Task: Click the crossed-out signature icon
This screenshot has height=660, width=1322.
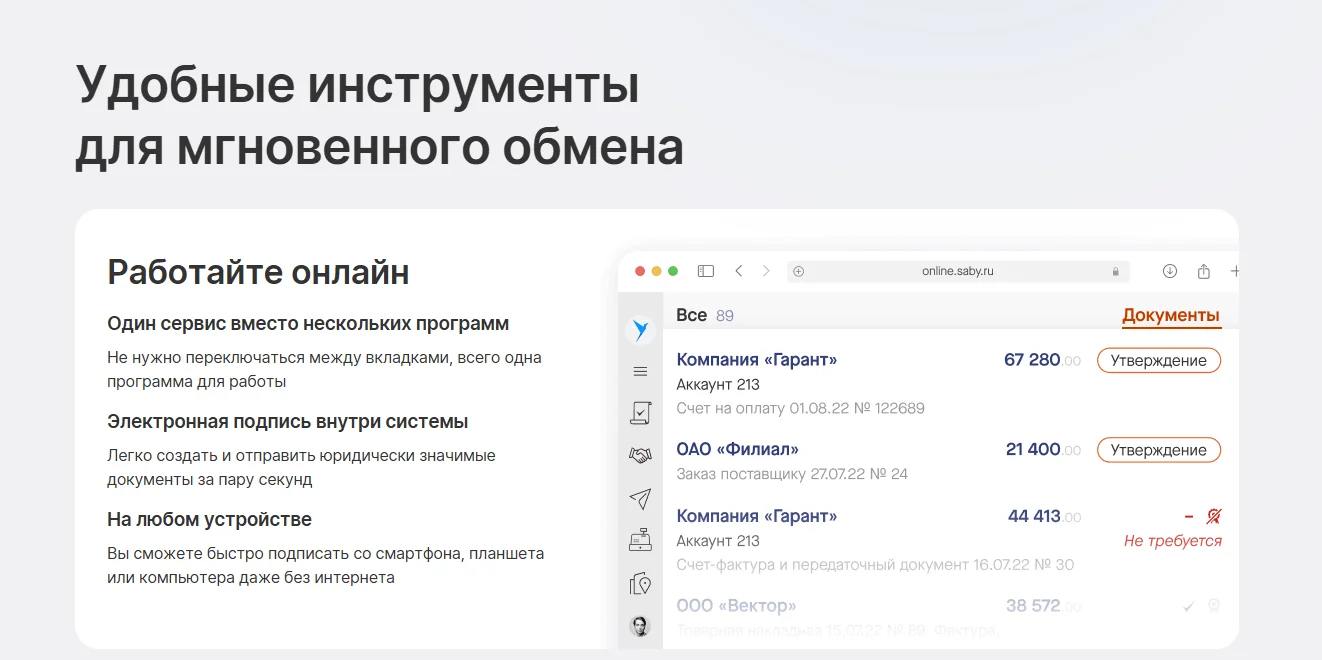Action: pyautogui.click(x=1214, y=516)
